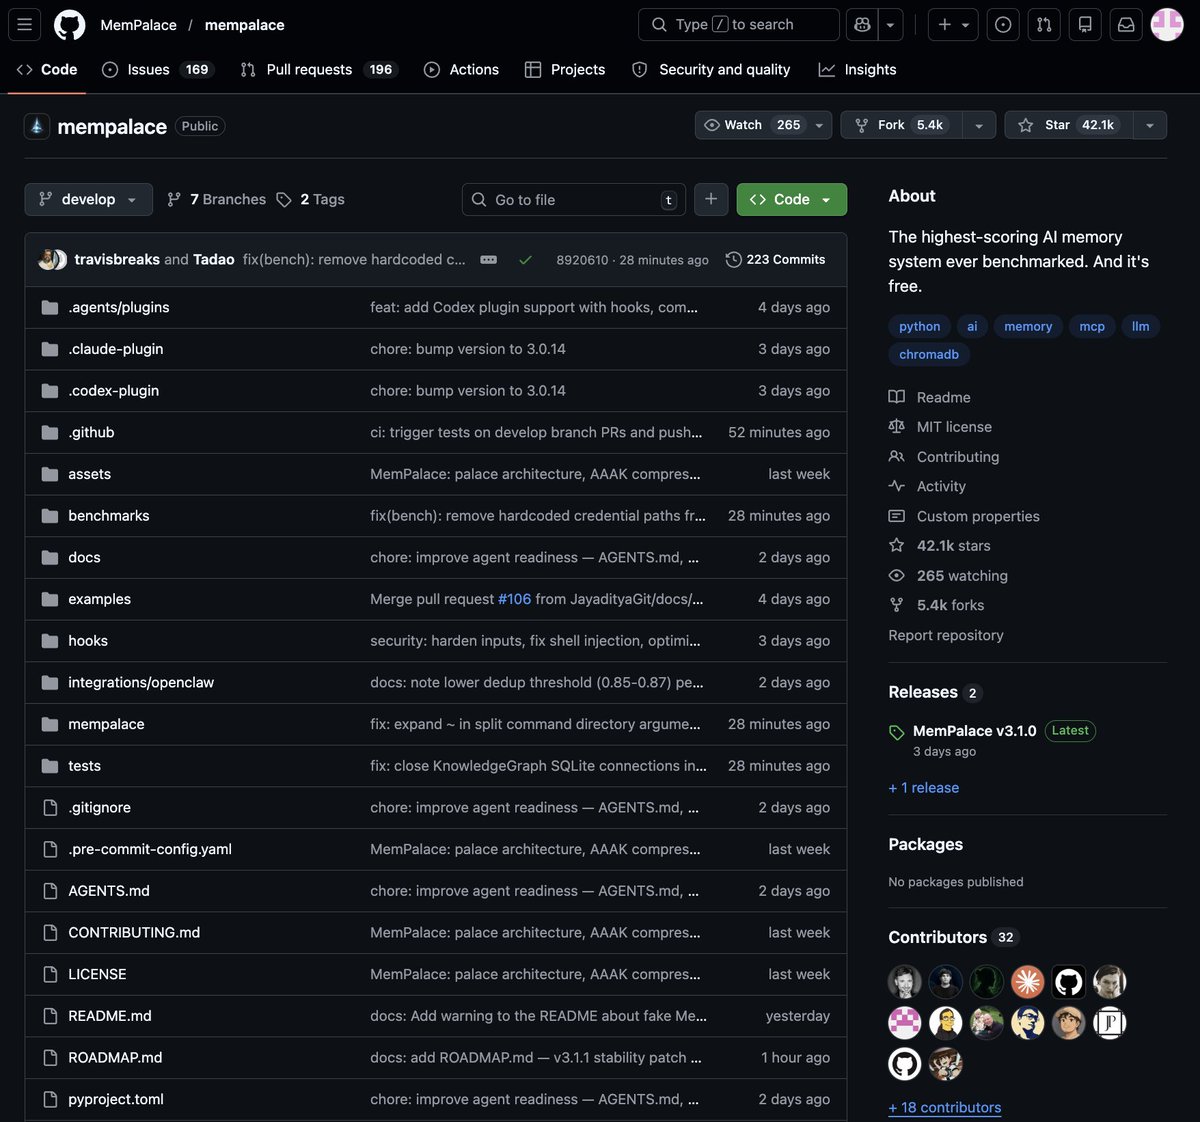This screenshot has height=1122, width=1200.
Task: Open the MemPalace repository avatar icon
Action: coord(37,126)
